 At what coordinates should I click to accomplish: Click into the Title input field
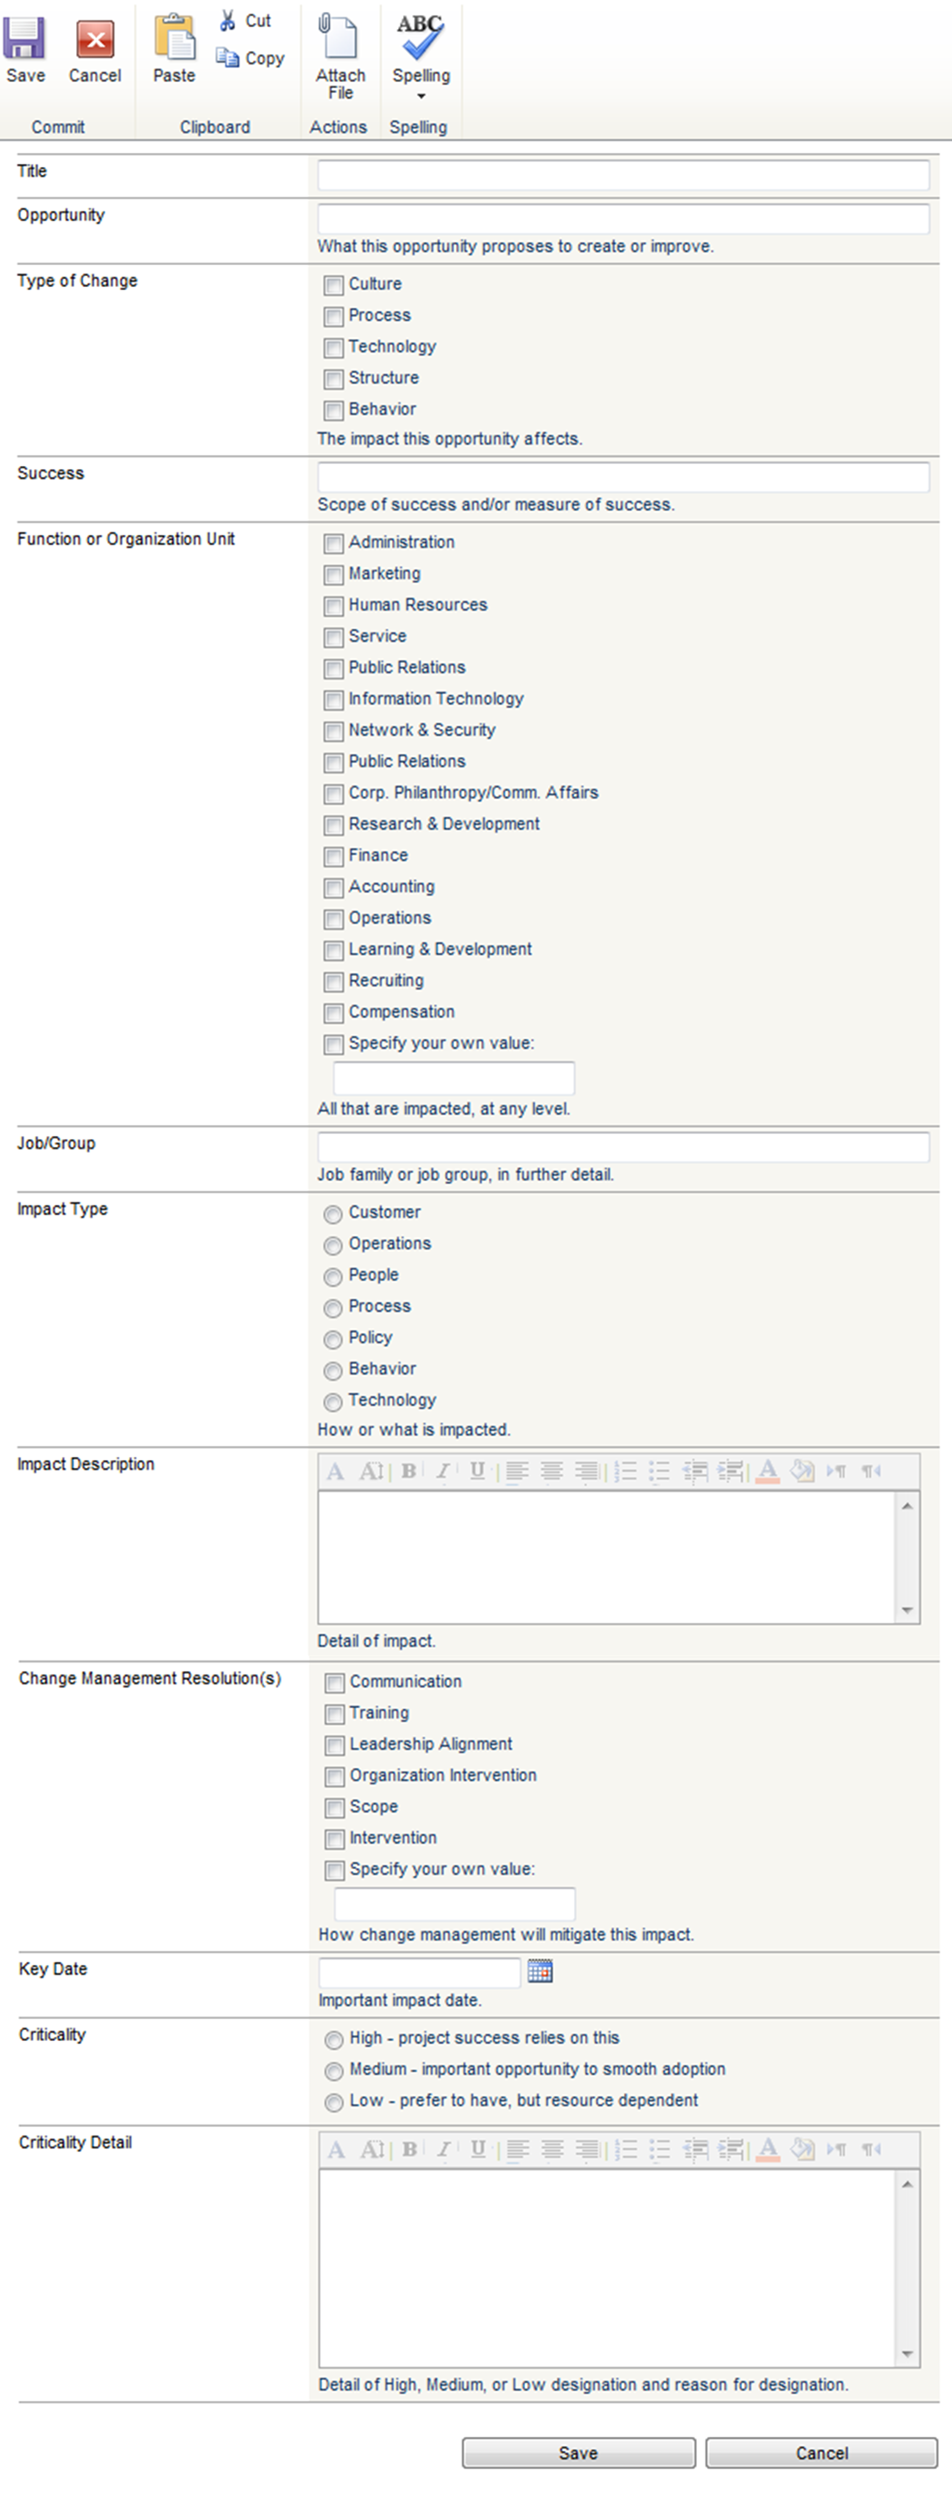point(623,175)
